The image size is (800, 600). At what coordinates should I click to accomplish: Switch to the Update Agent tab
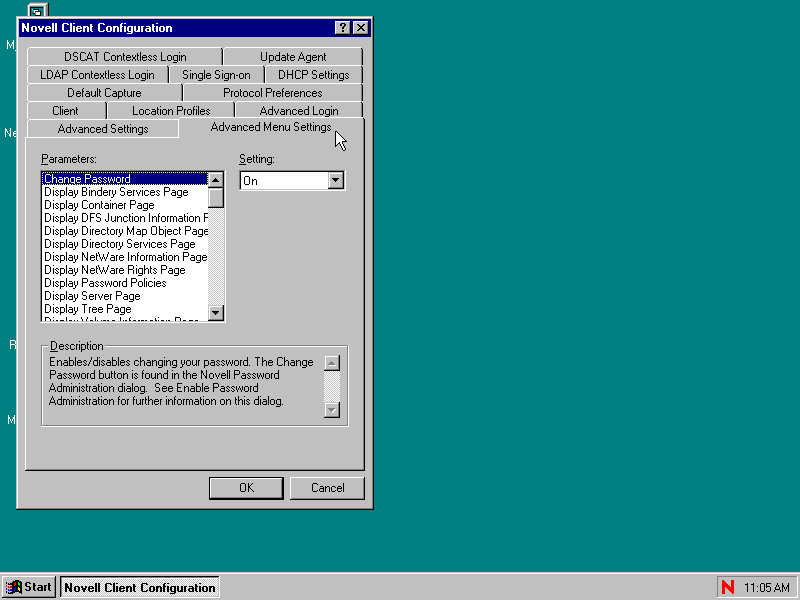293,57
